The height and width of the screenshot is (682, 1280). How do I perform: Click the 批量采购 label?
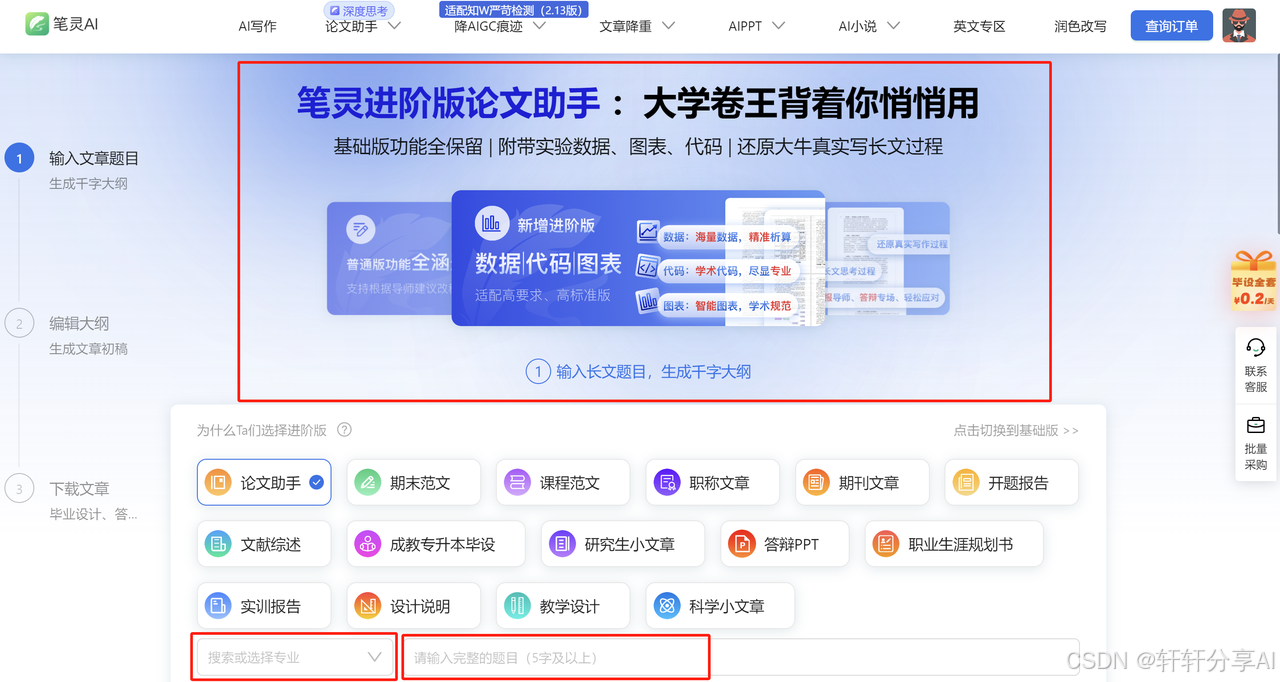point(1256,457)
